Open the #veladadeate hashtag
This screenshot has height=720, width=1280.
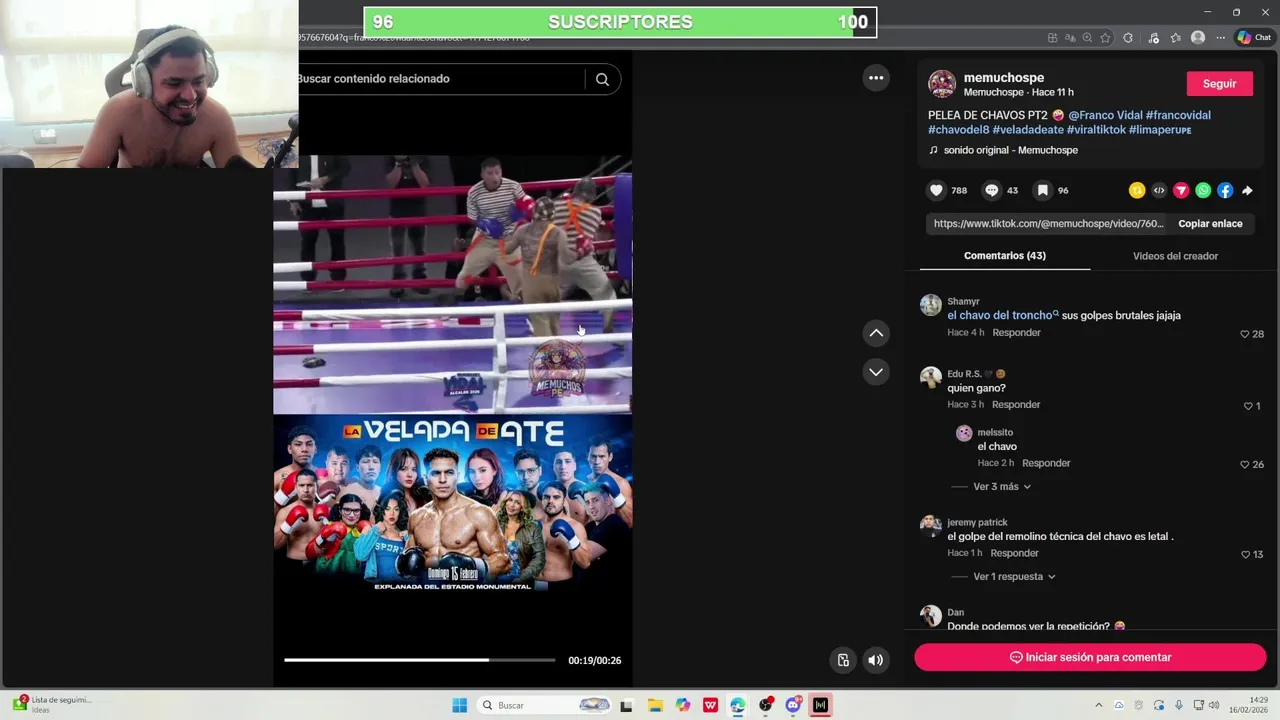(1028, 130)
